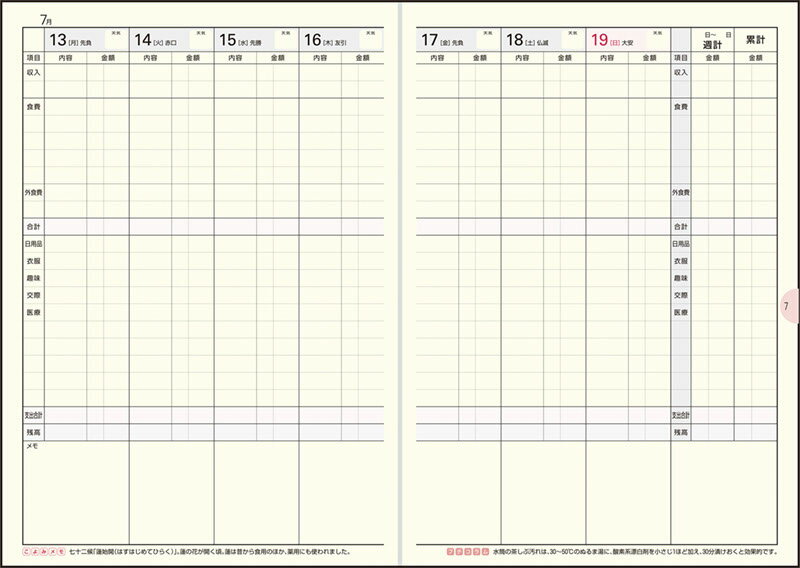
Task: Click the 金額 header under 週計
Action: (712, 58)
